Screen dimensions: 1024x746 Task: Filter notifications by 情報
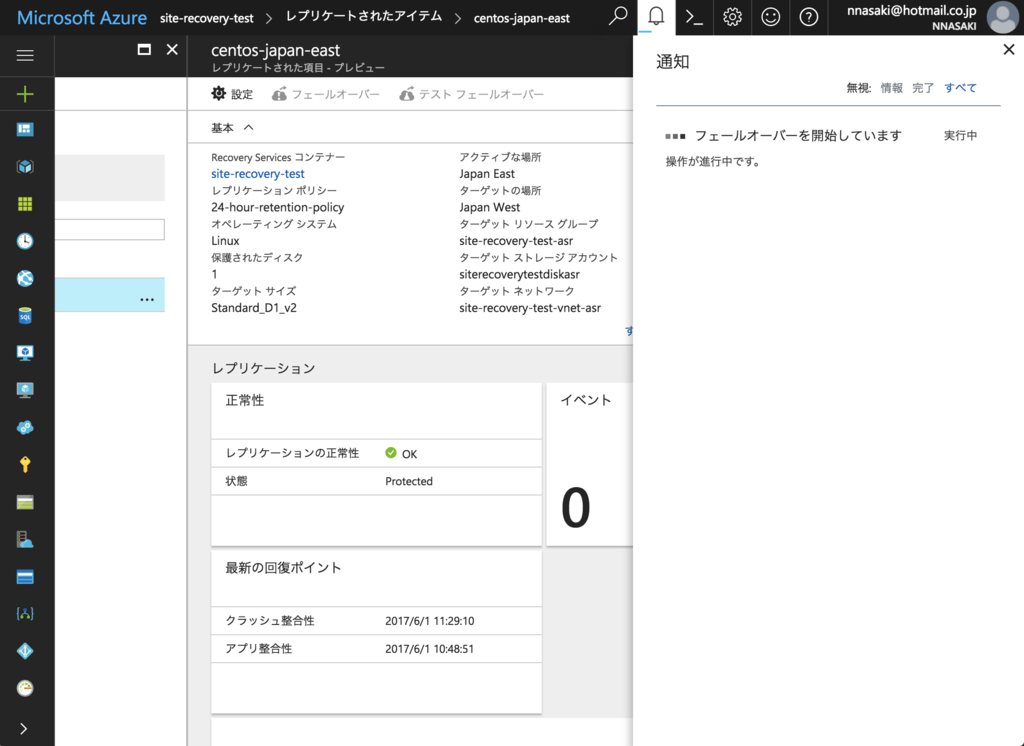pos(891,88)
